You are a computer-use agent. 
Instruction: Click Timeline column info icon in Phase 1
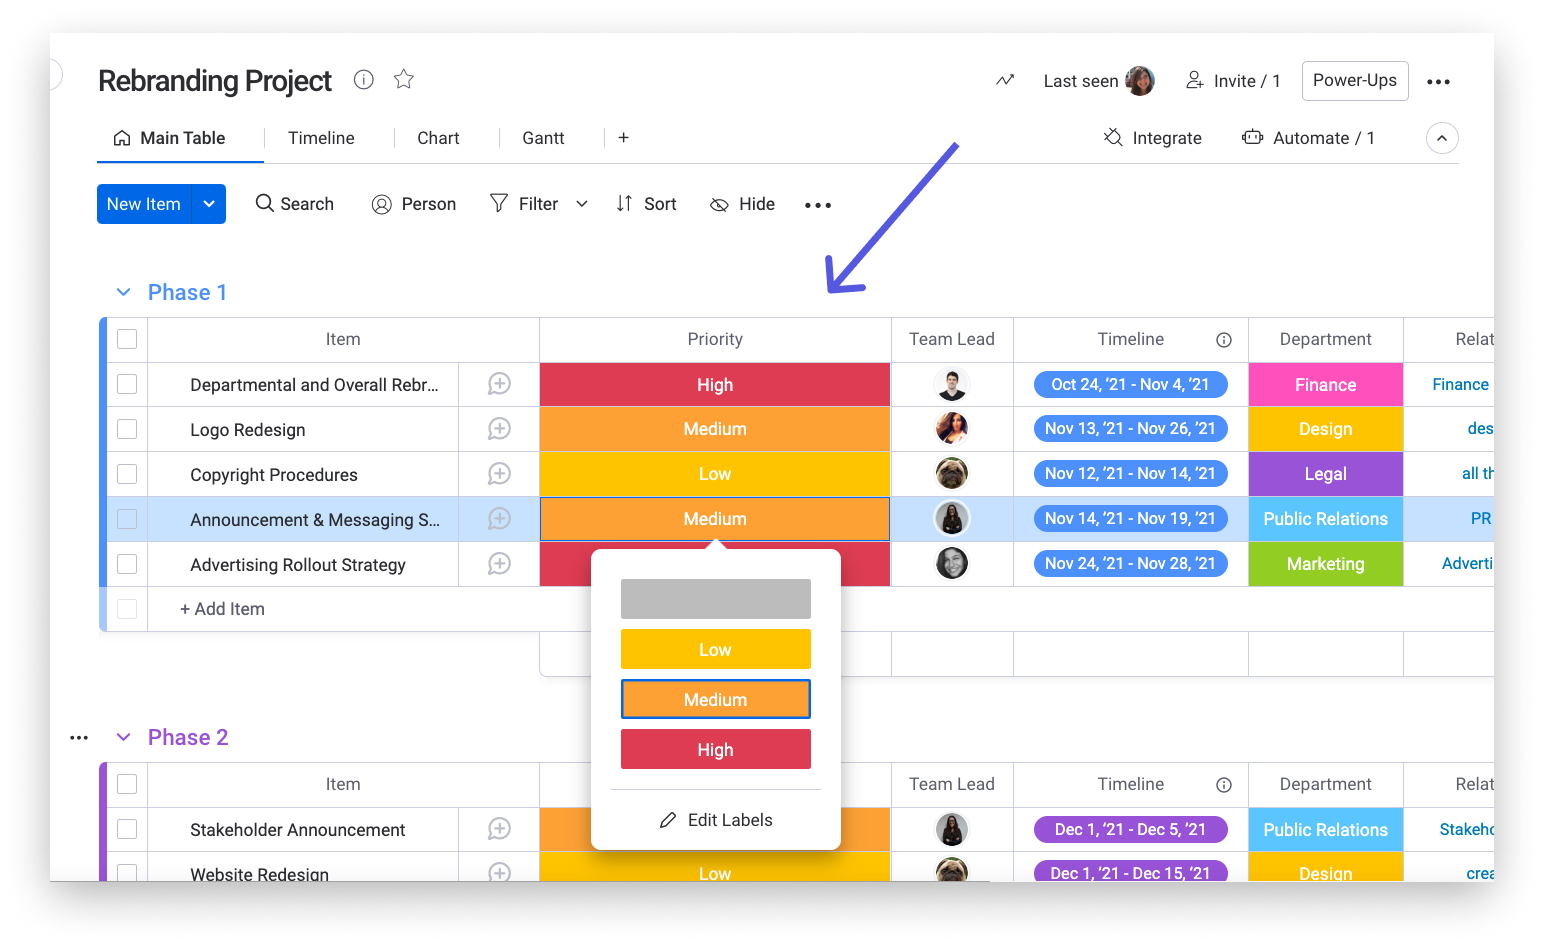1223,340
